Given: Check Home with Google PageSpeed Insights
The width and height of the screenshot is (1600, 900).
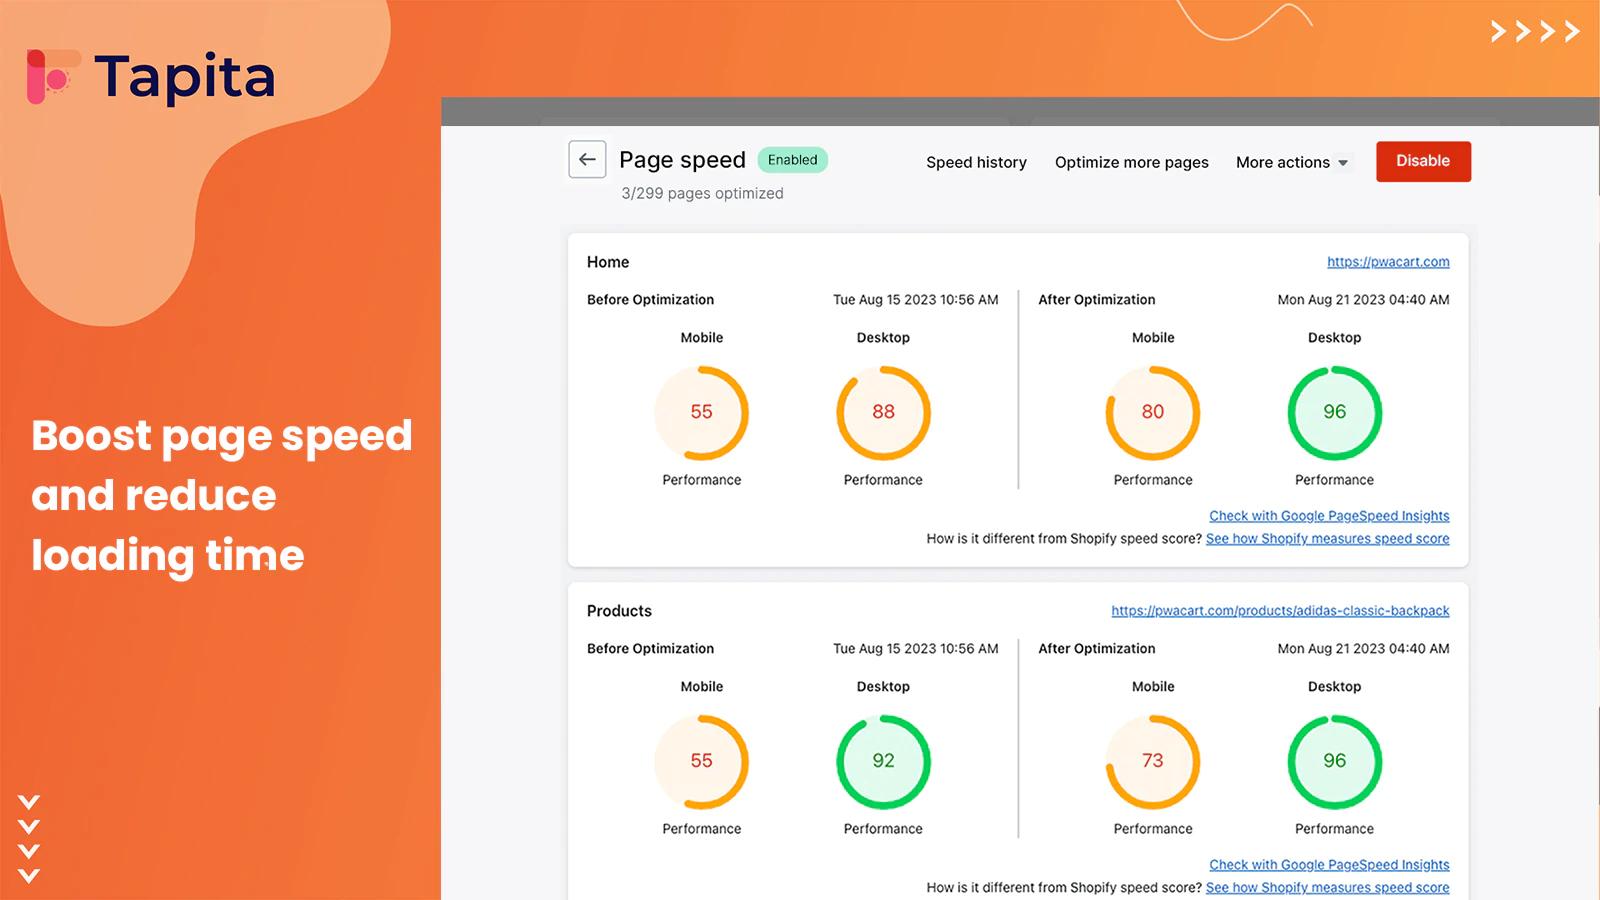Looking at the screenshot, I should pyautogui.click(x=1329, y=516).
